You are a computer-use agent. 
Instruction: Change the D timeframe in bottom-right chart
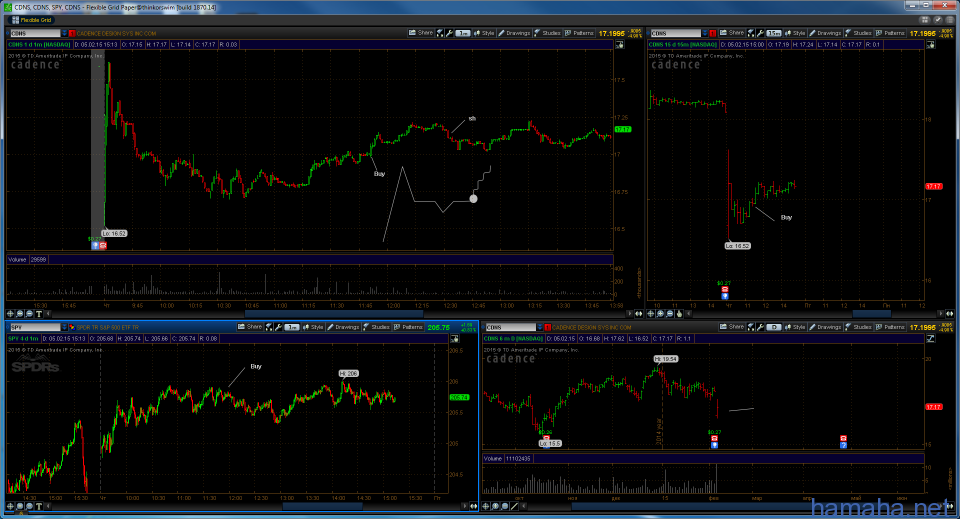774,327
